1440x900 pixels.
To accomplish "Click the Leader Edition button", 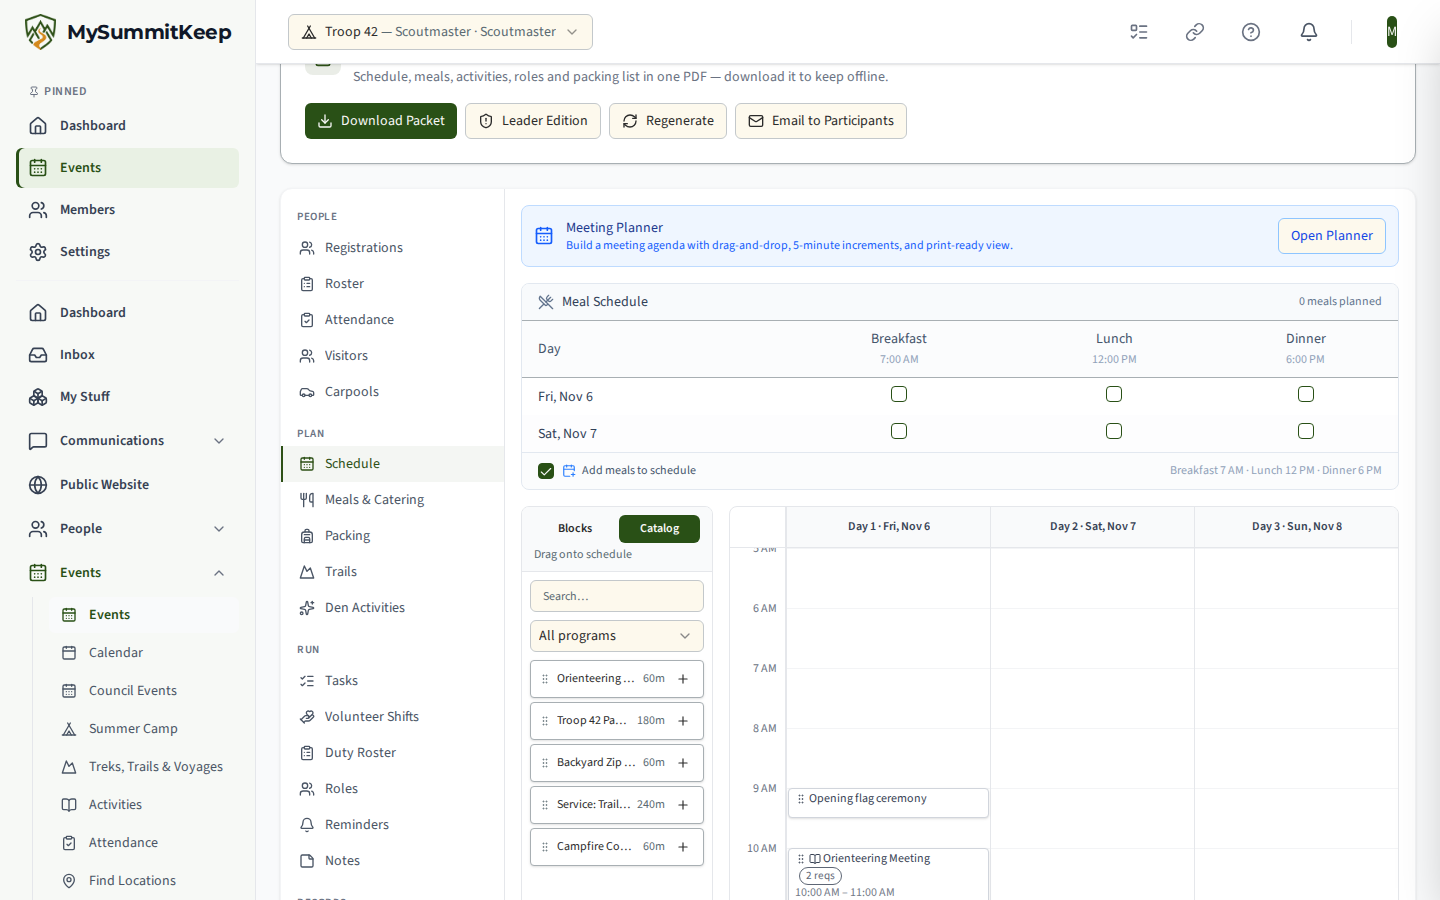I will click(x=533, y=121).
